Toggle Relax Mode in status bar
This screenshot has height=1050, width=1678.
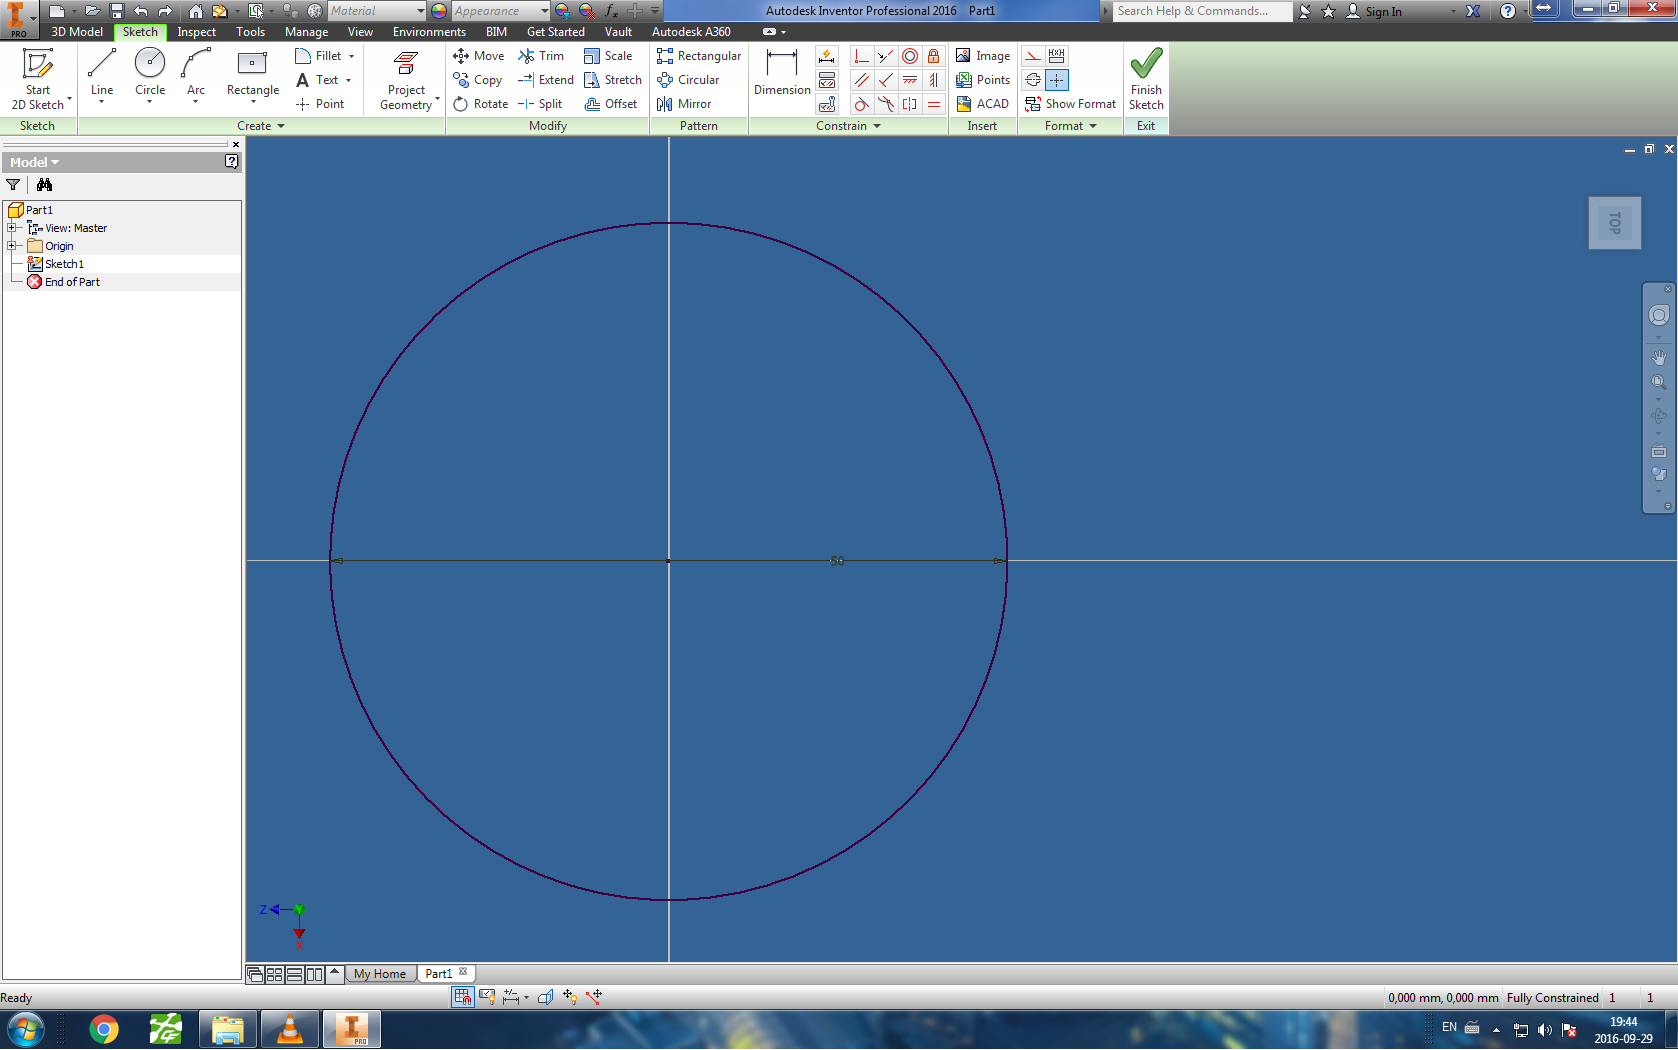pos(594,997)
